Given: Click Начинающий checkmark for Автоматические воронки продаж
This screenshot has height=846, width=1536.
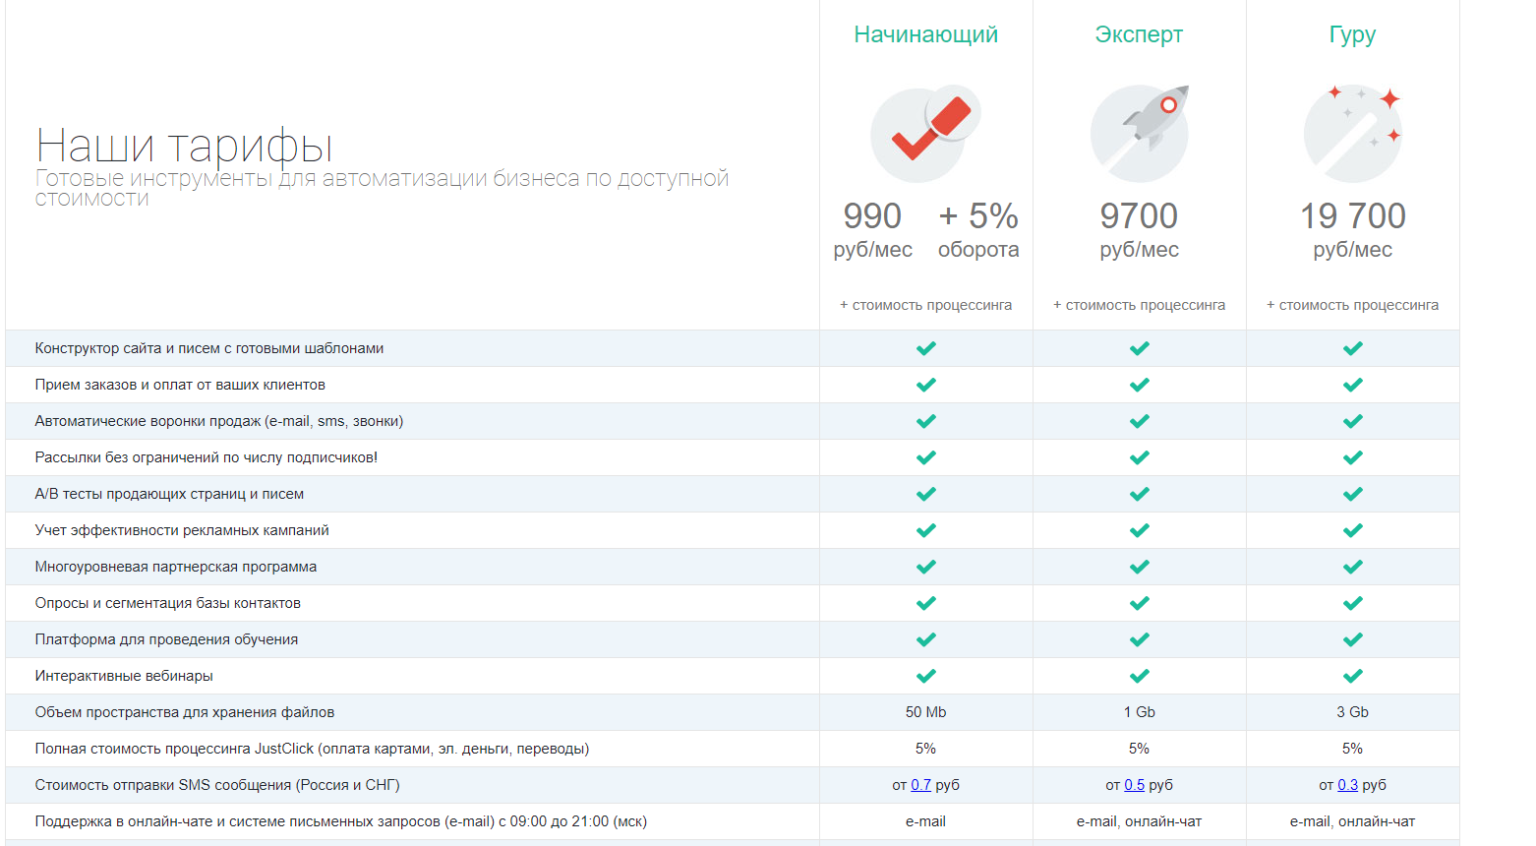Looking at the screenshot, I should [x=926, y=421].
